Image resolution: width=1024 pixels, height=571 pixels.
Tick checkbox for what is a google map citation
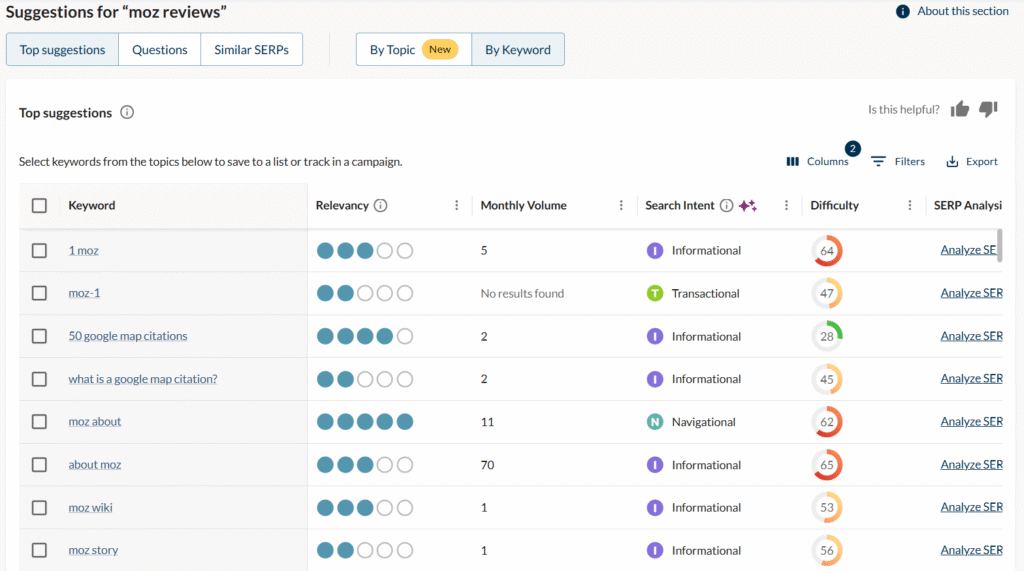tap(39, 379)
